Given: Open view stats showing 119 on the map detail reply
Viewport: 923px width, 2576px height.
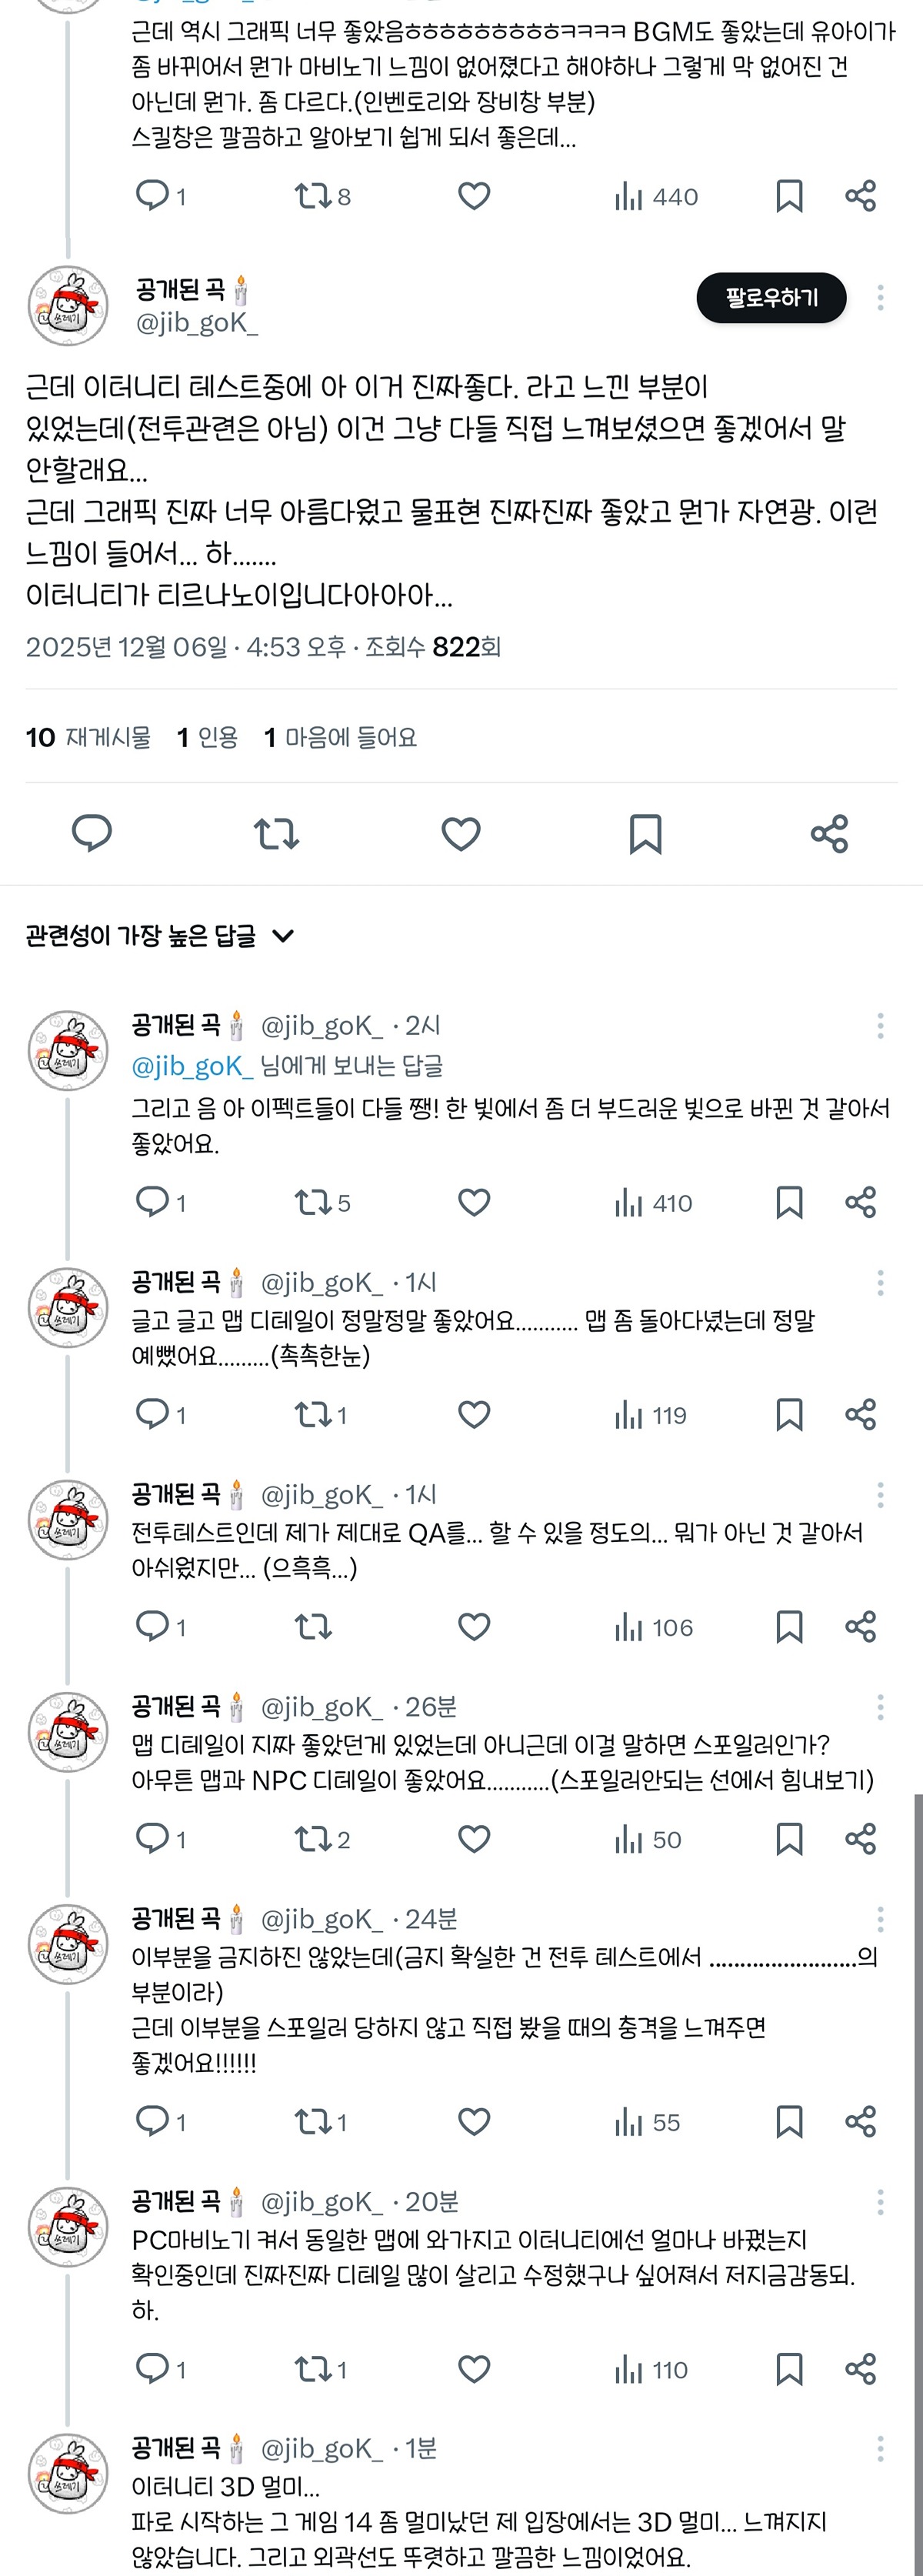Looking at the screenshot, I should coord(651,1415).
